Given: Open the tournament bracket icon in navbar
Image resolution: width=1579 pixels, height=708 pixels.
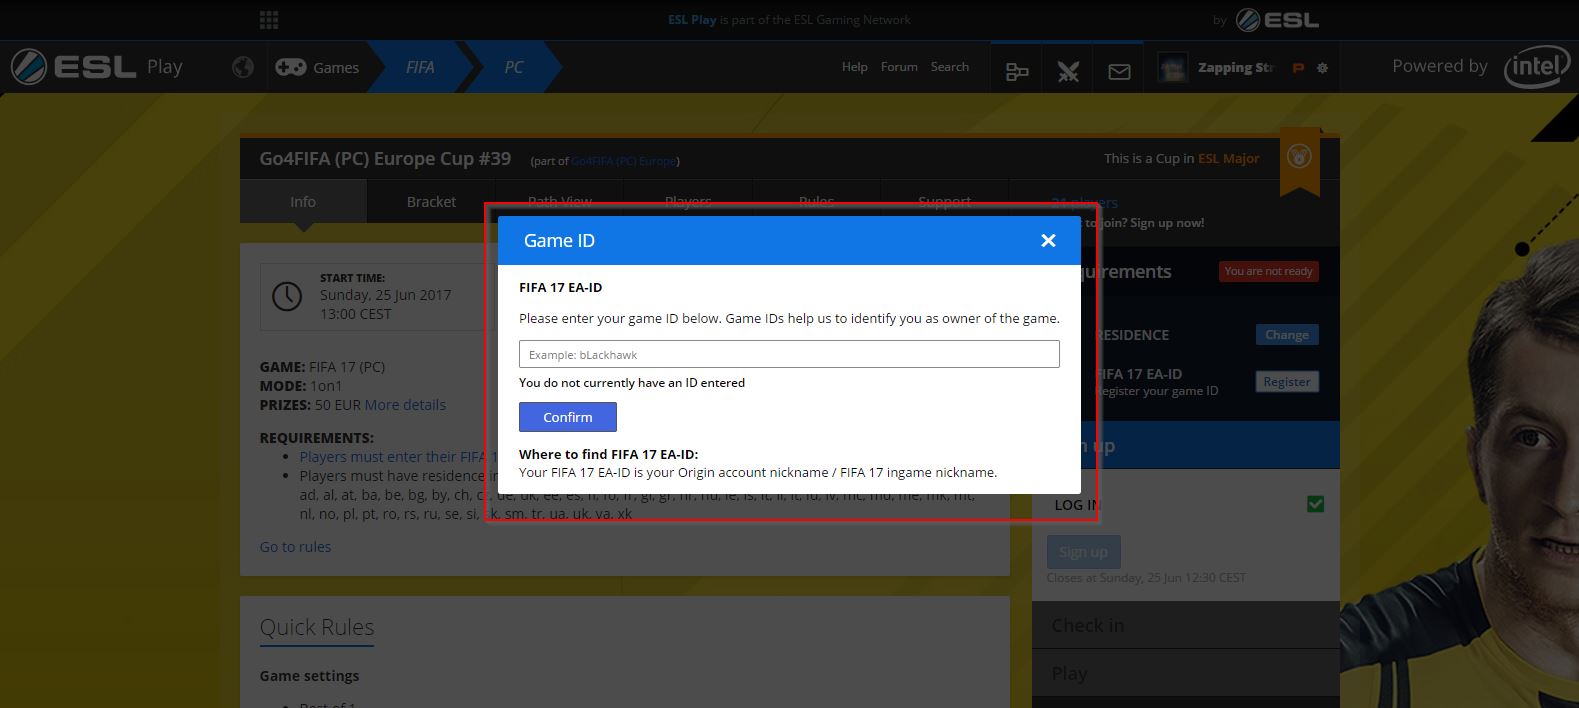Looking at the screenshot, I should [1017, 71].
